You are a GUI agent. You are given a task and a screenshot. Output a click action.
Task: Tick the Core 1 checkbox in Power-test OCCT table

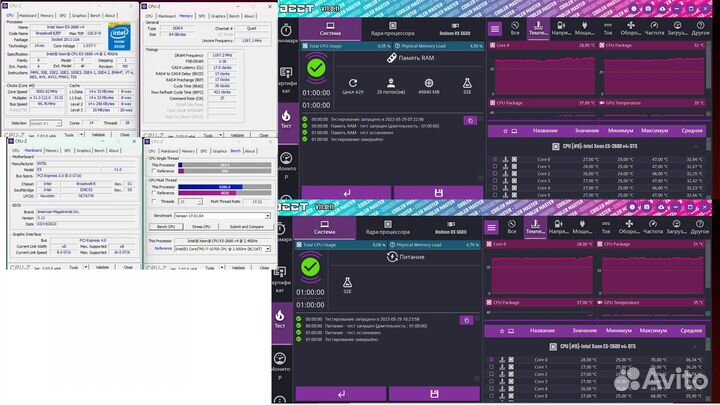491,367
